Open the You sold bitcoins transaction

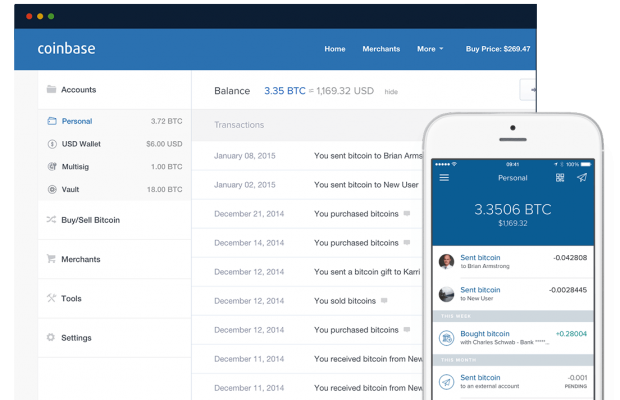tap(308, 301)
